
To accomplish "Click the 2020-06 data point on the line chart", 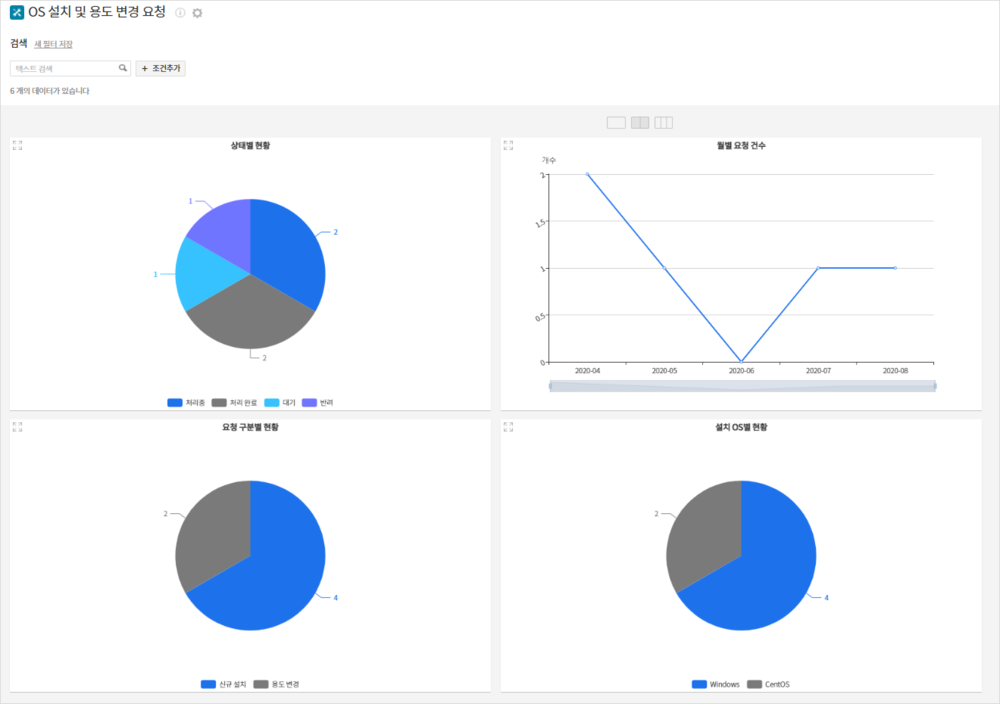I will (741, 362).
